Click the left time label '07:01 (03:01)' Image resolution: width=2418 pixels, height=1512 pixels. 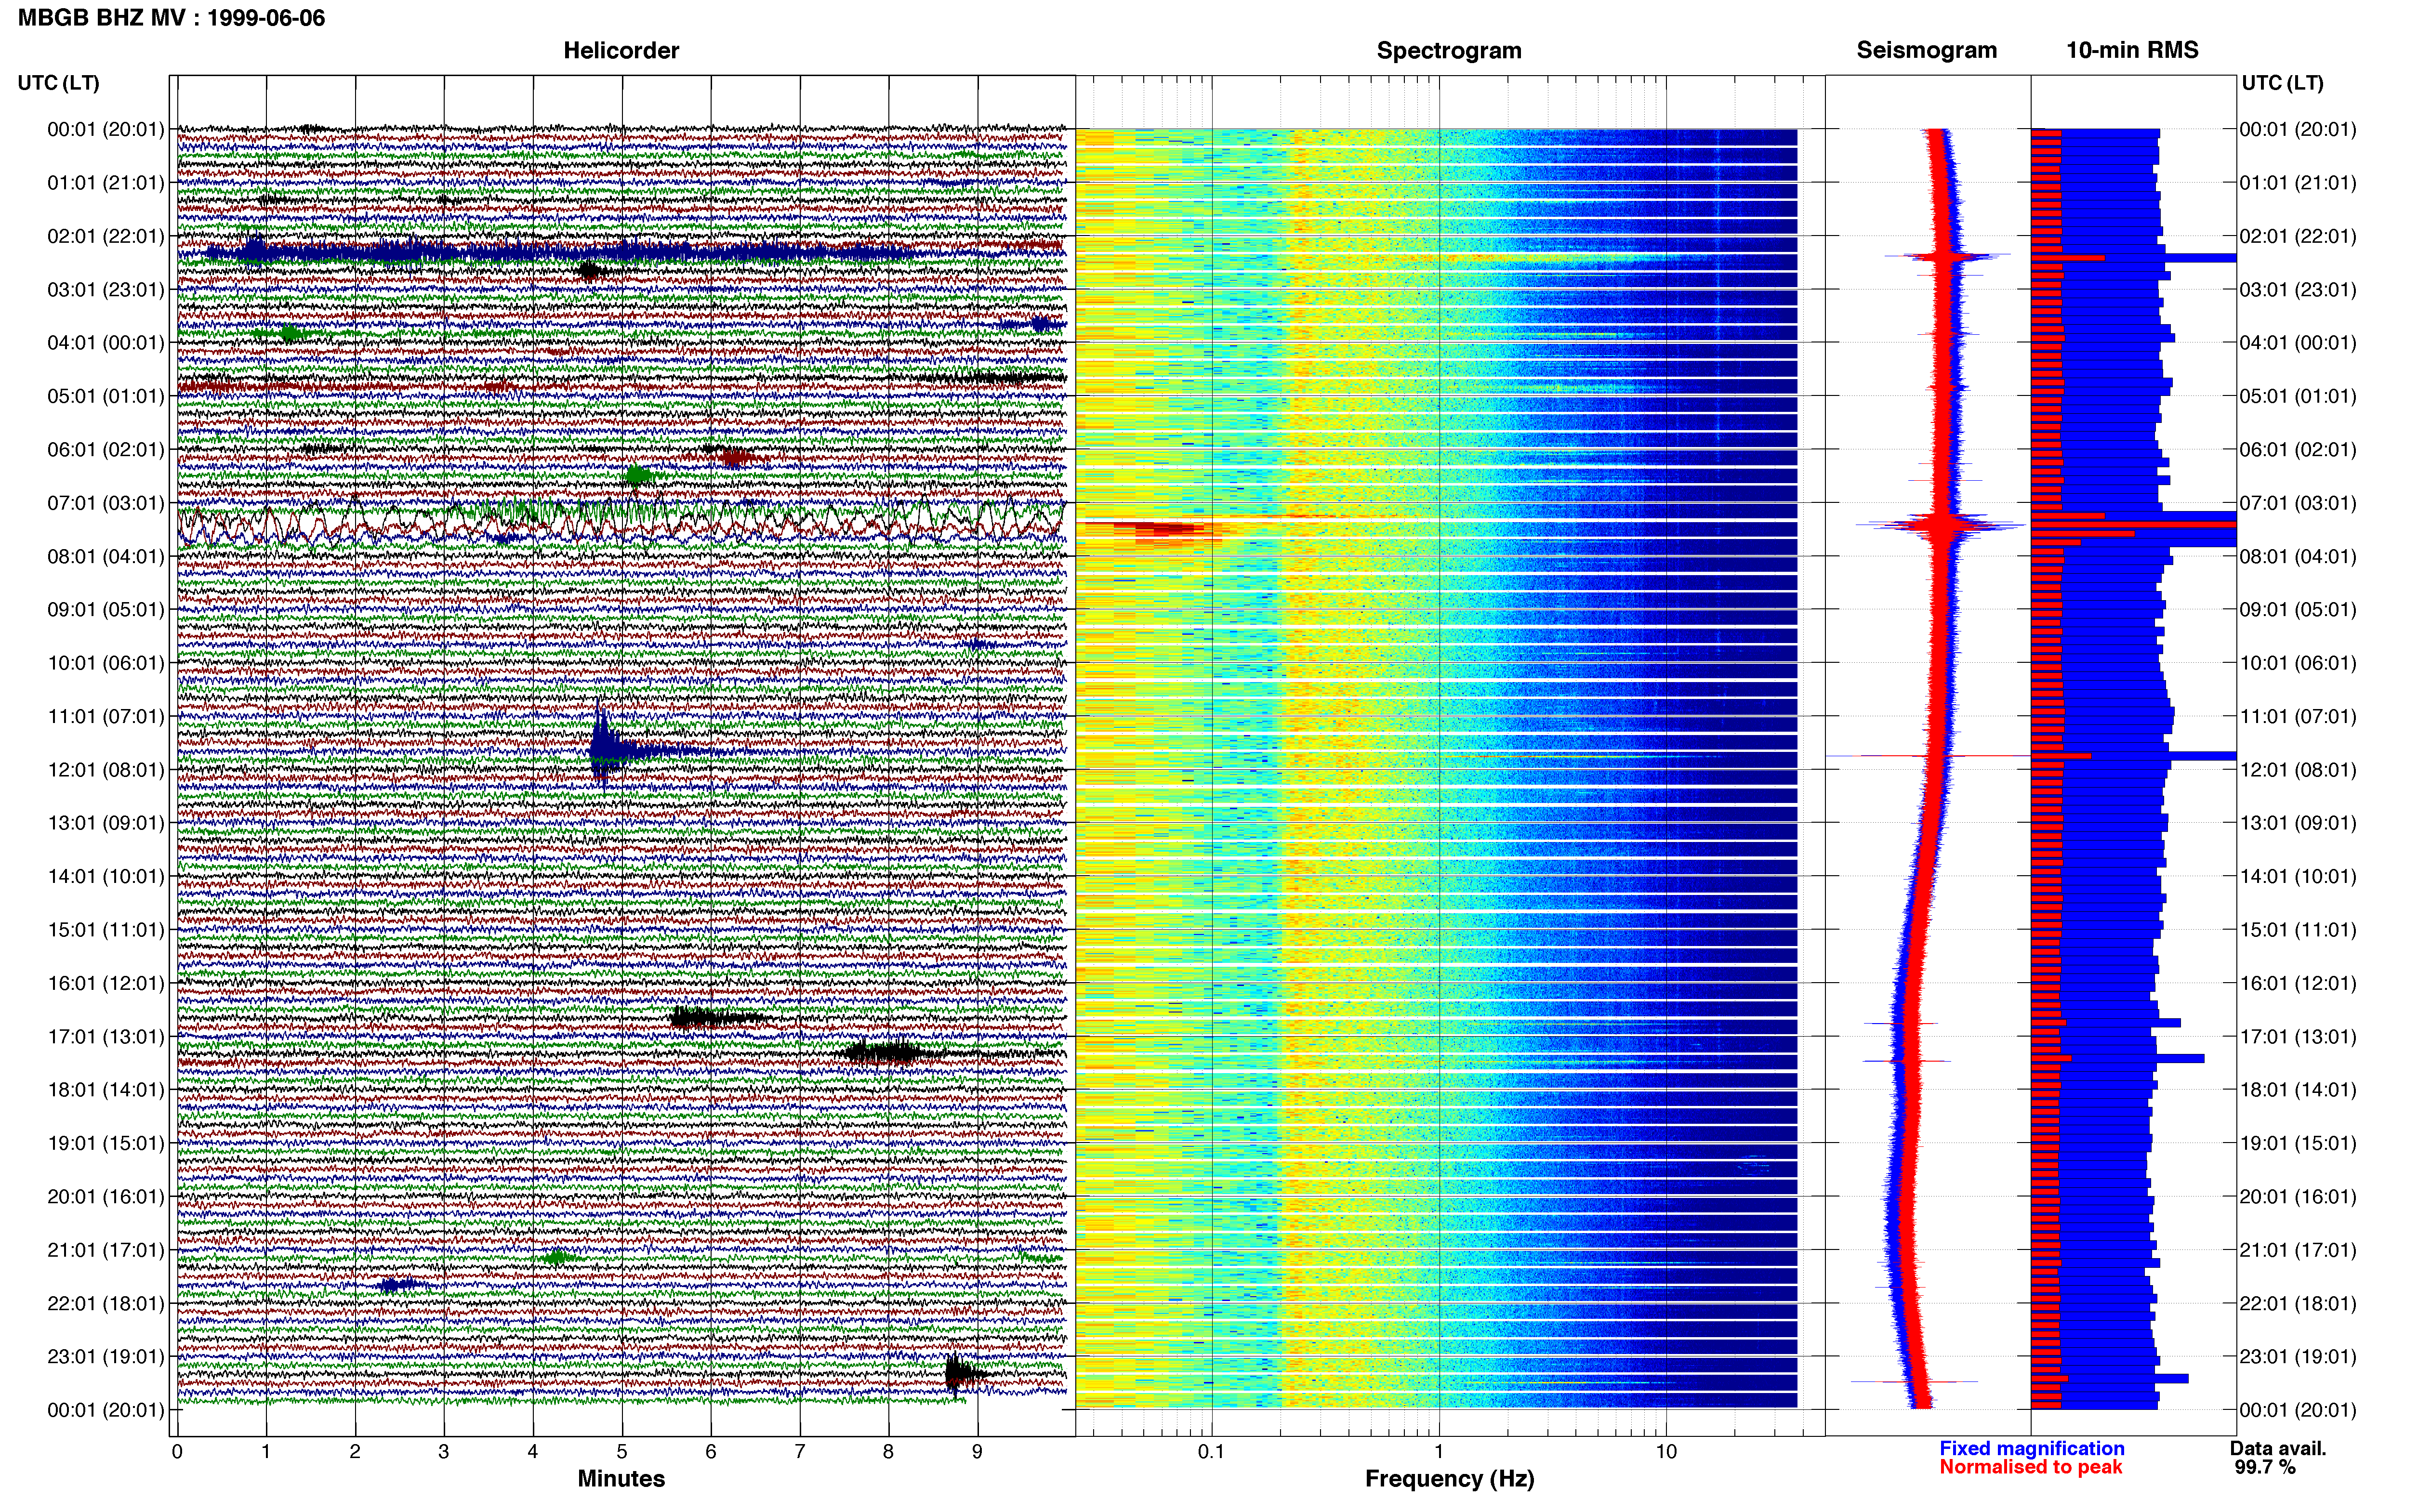106,503
